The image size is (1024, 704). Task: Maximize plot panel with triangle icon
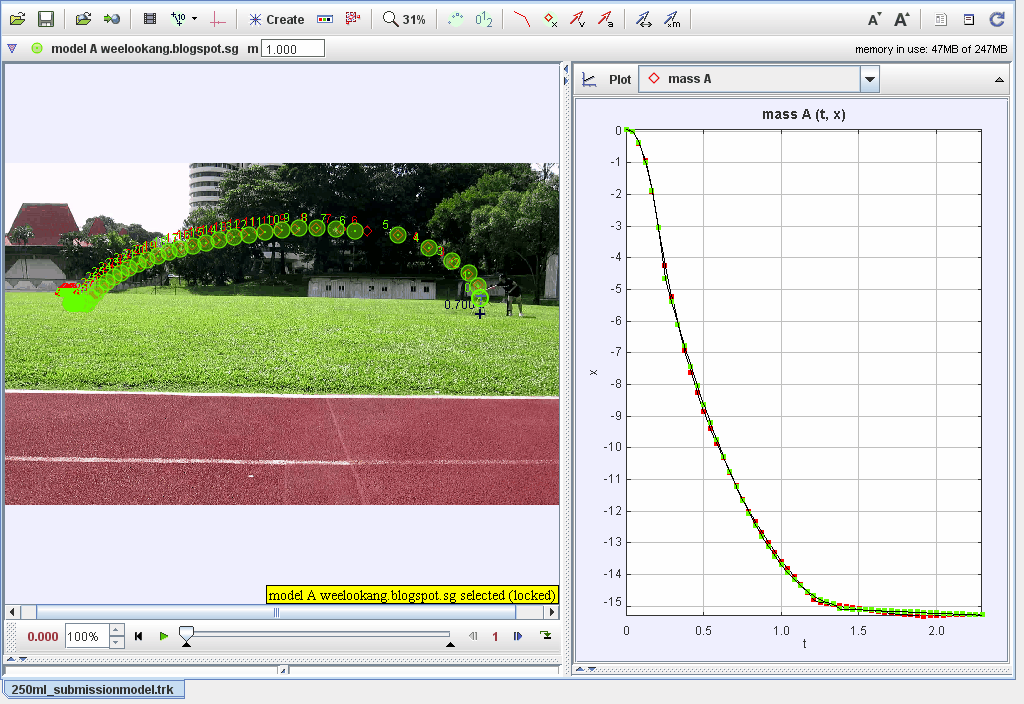pyautogui.click(x=999, y=80)
